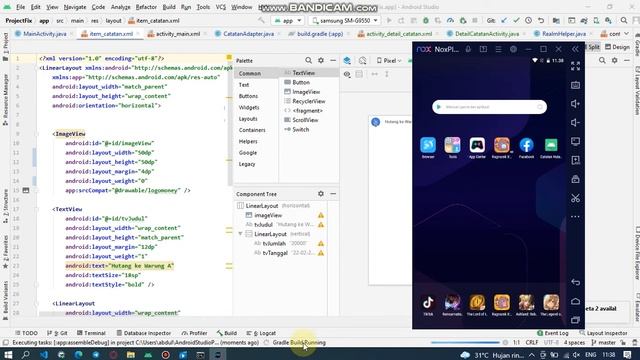This screenshot has height=360, width=640.
Task: Open the NoxPlayer hamburger menu
Action: click(498, 49)
